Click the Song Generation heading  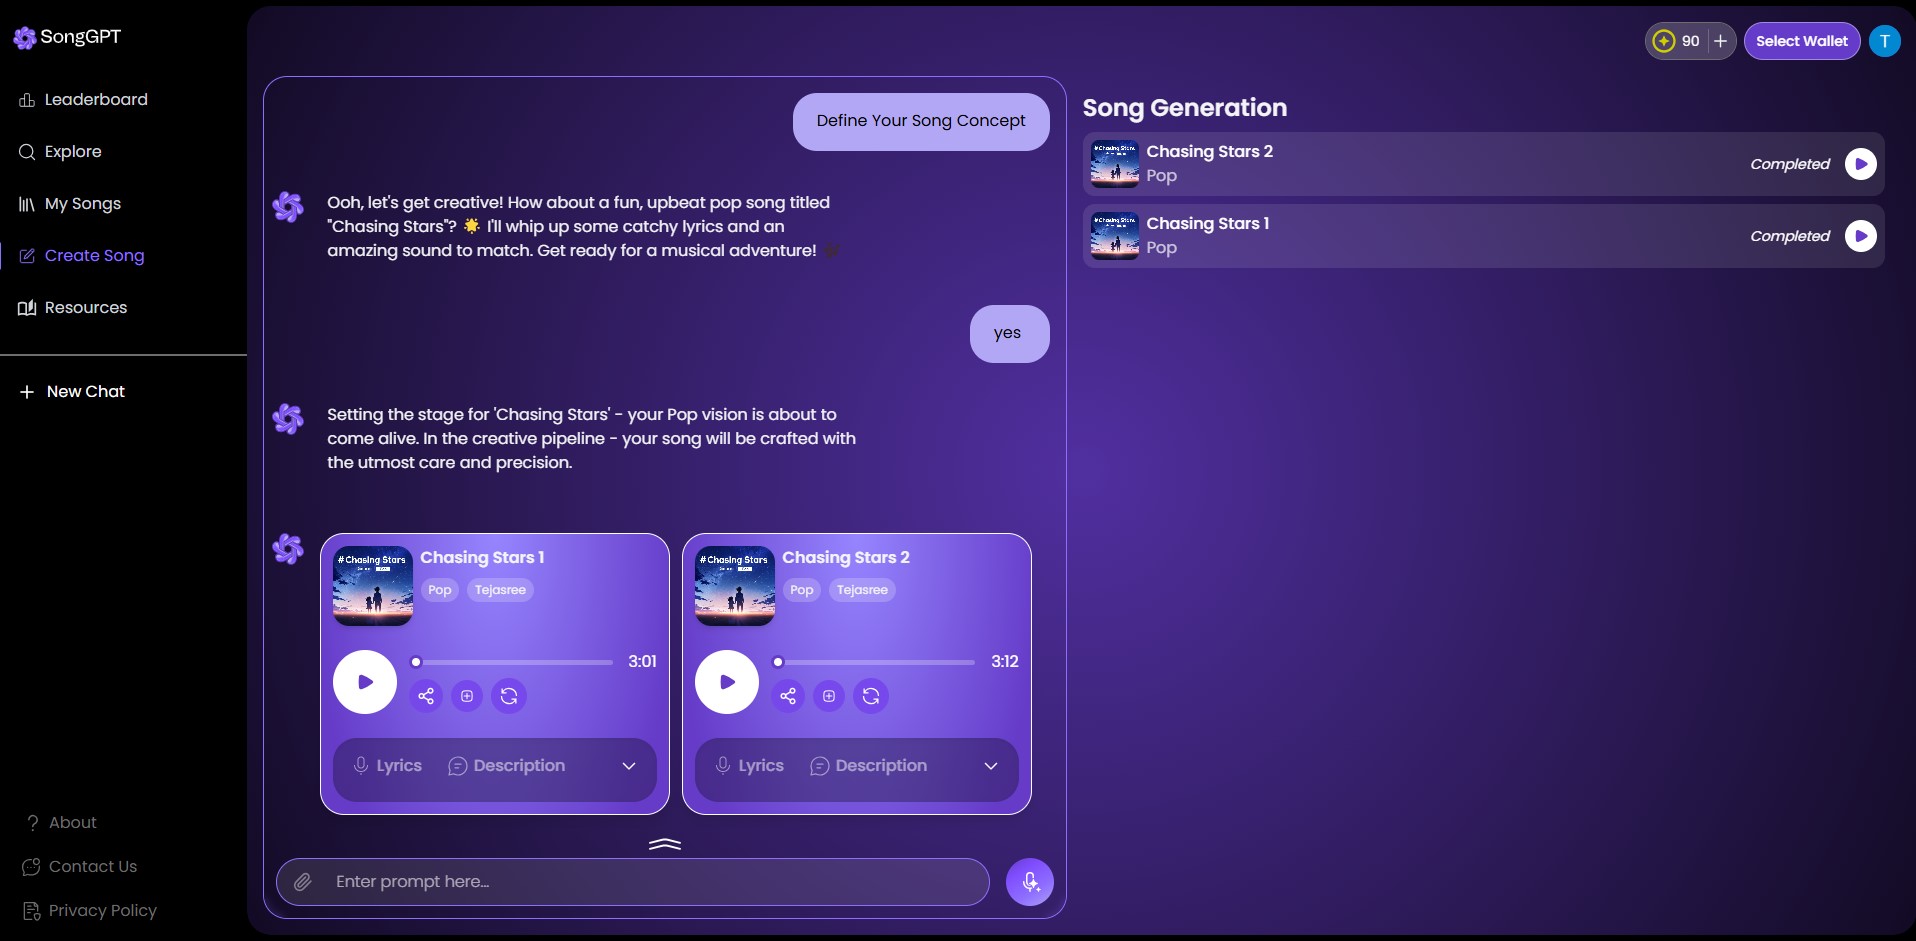1185,108
